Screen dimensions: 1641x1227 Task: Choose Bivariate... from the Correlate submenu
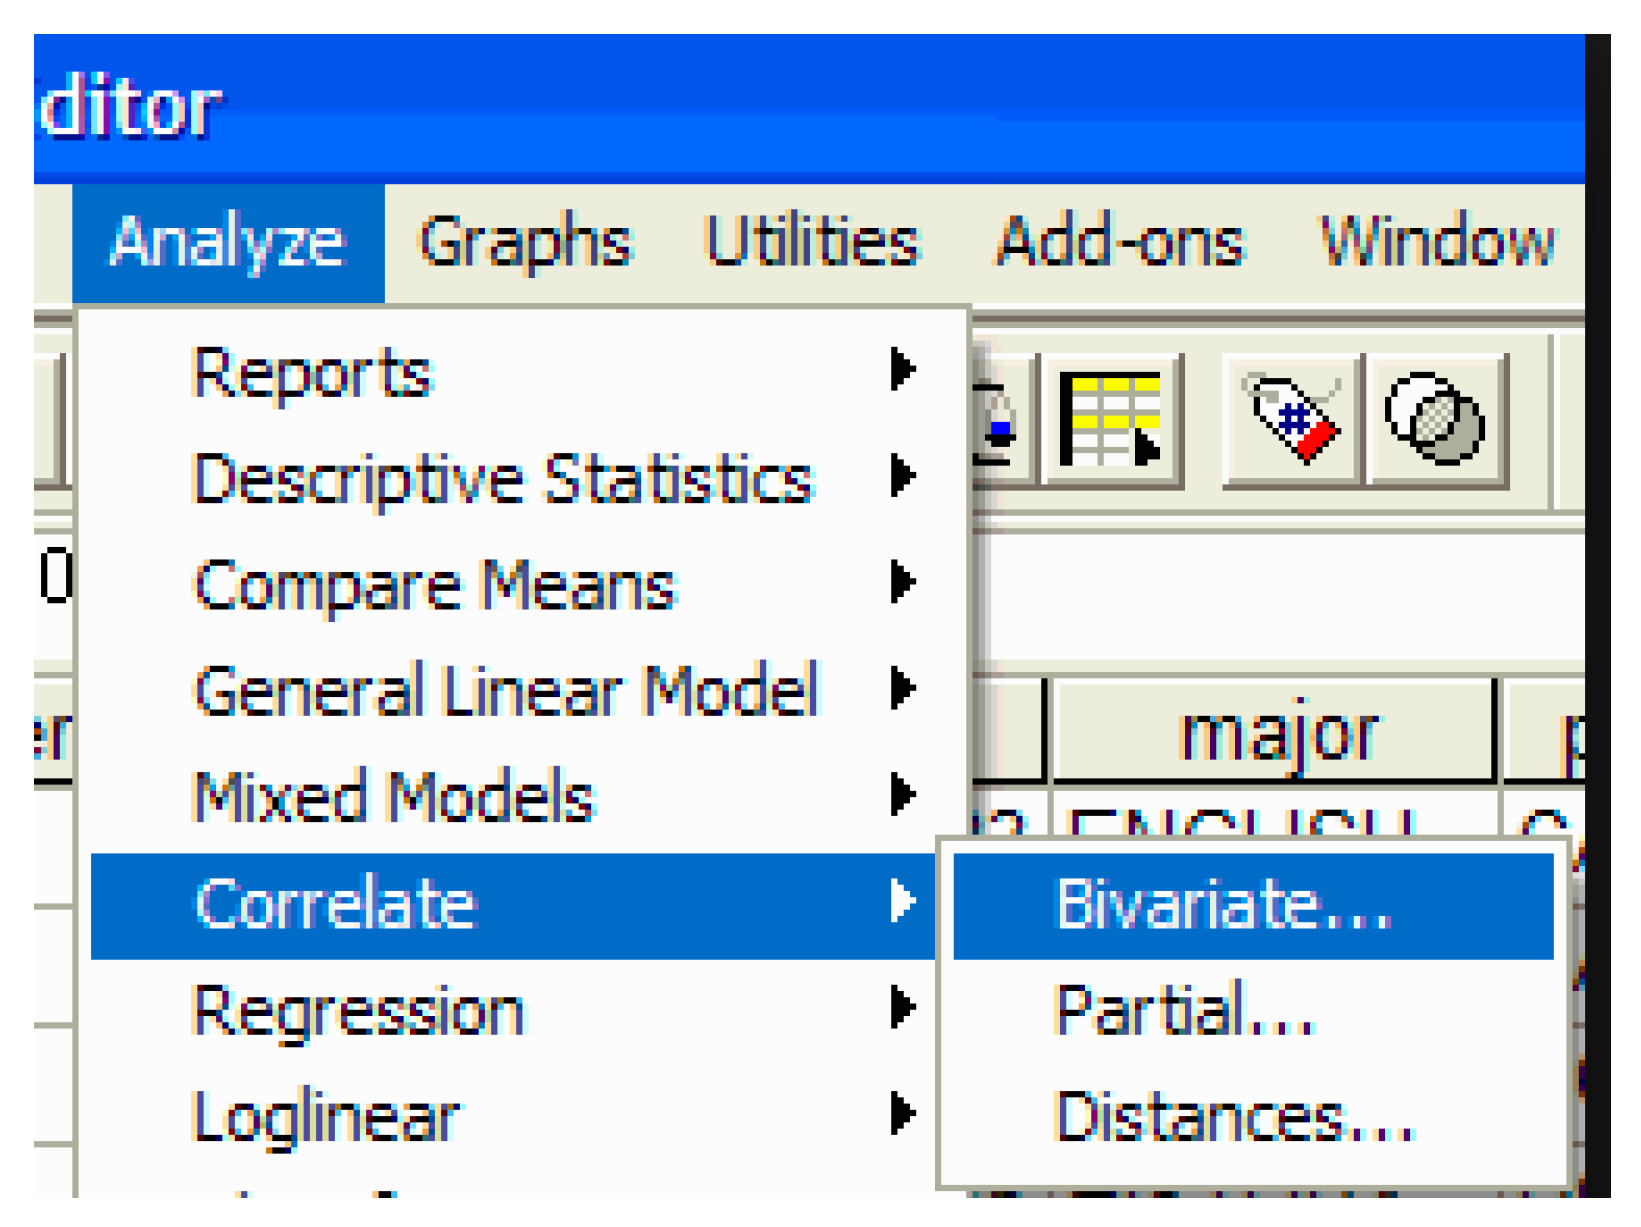tap(1223, 905)
